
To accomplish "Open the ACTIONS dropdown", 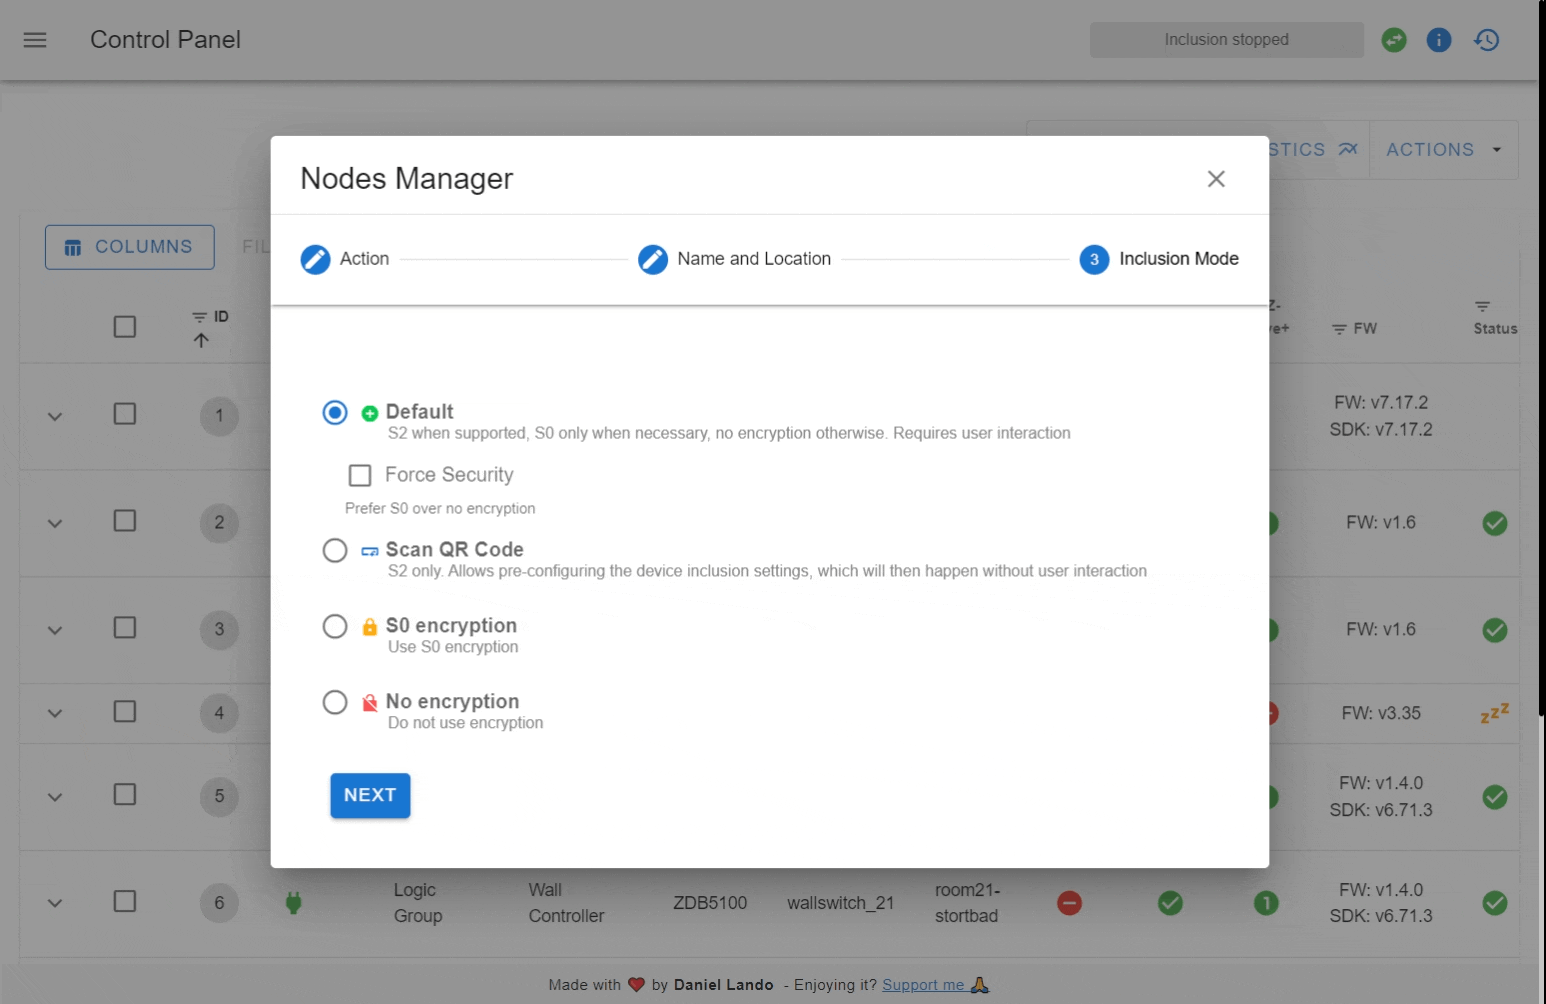I will pyautogui.click(x=1442, y=149).
